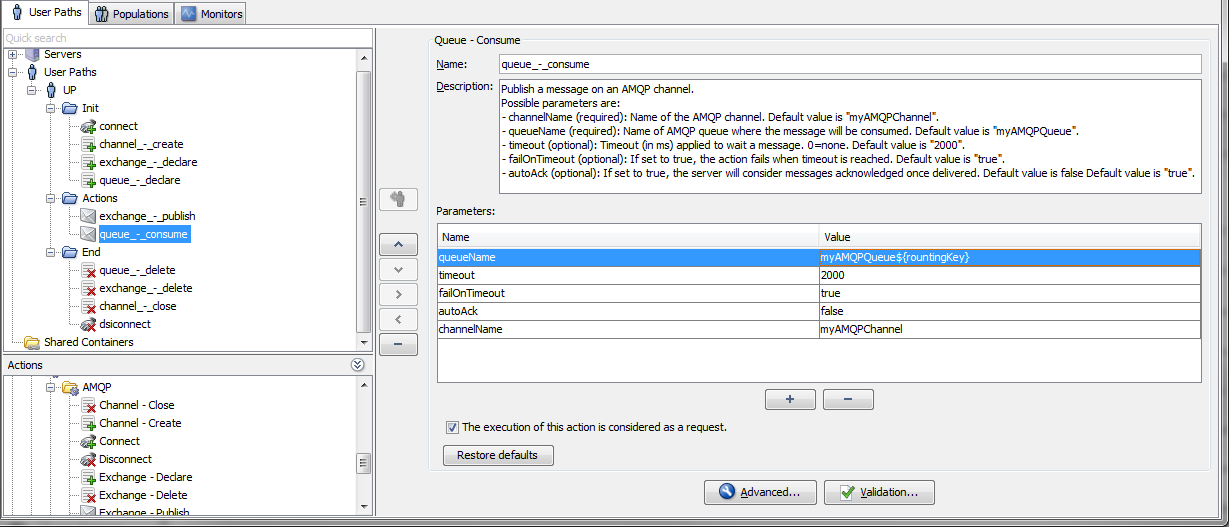Open the Advanced... settings button

tap(760, 492)
